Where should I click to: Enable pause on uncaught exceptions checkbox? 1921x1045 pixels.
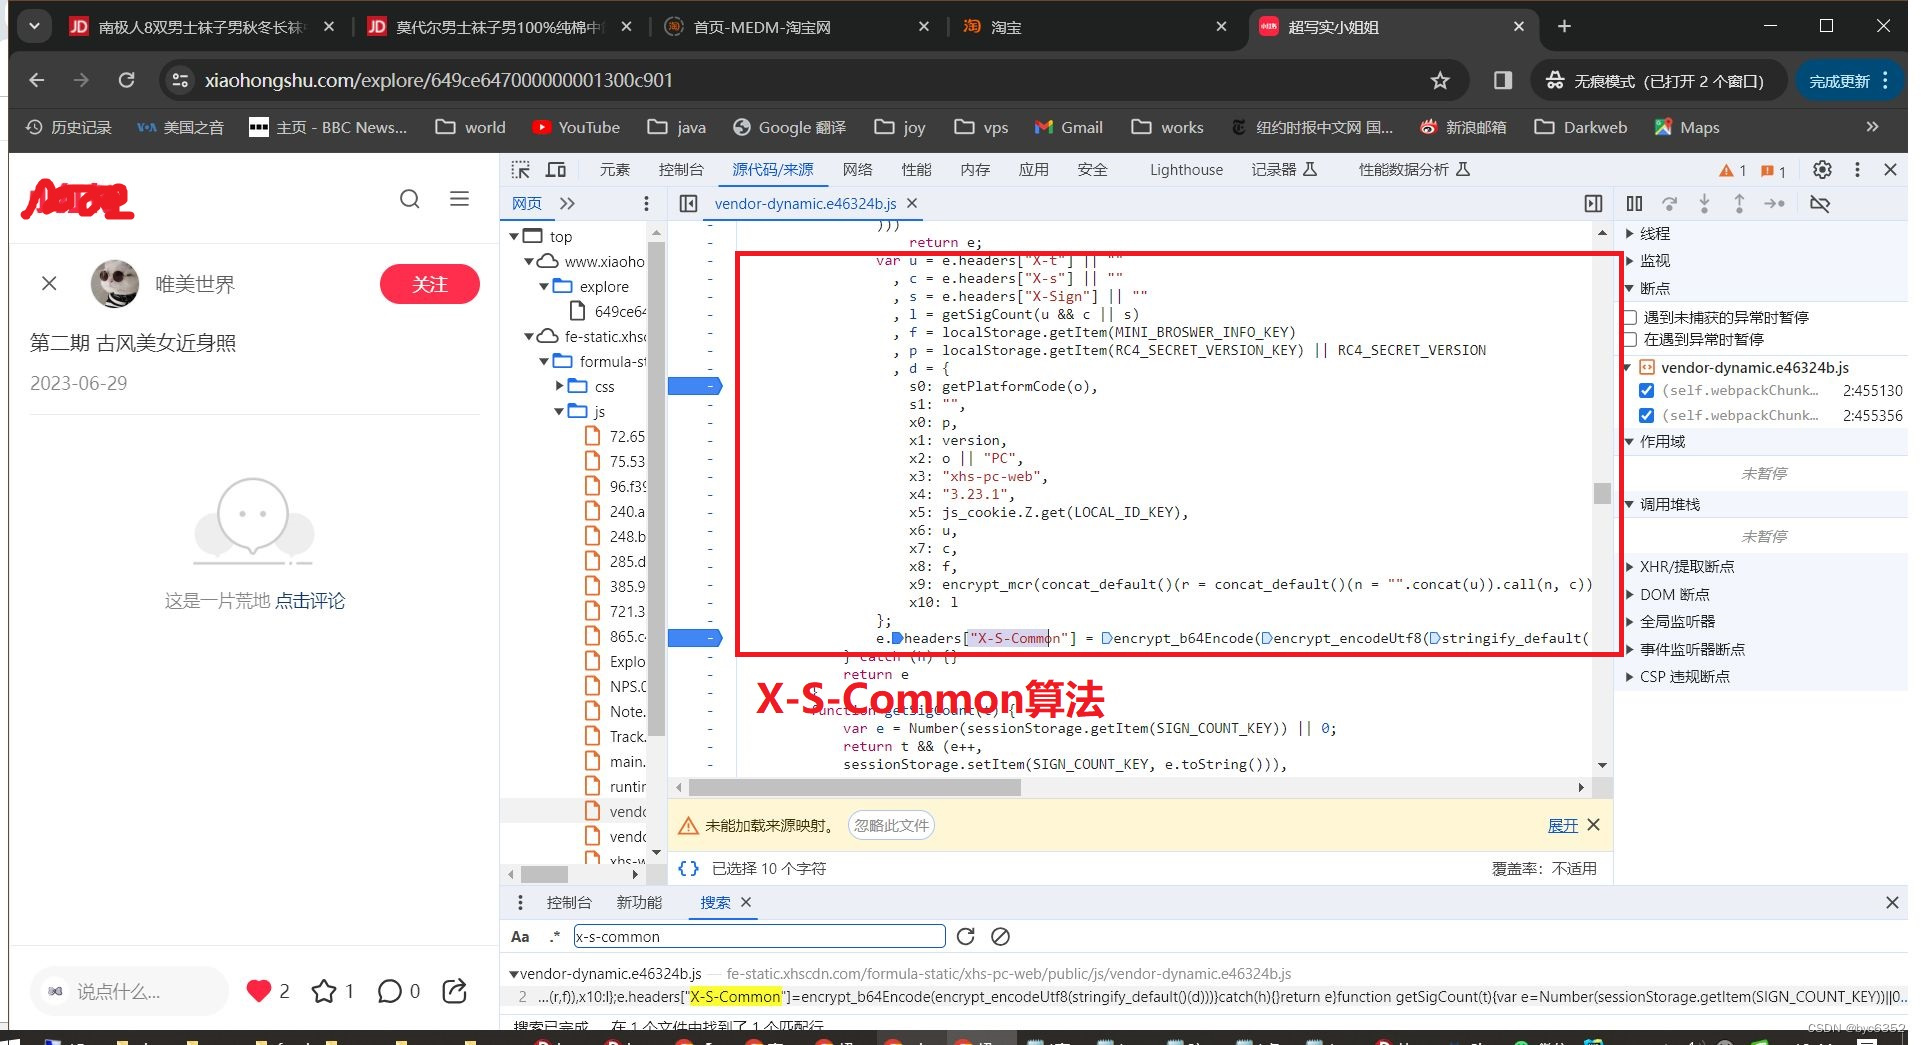point(1630,317)
